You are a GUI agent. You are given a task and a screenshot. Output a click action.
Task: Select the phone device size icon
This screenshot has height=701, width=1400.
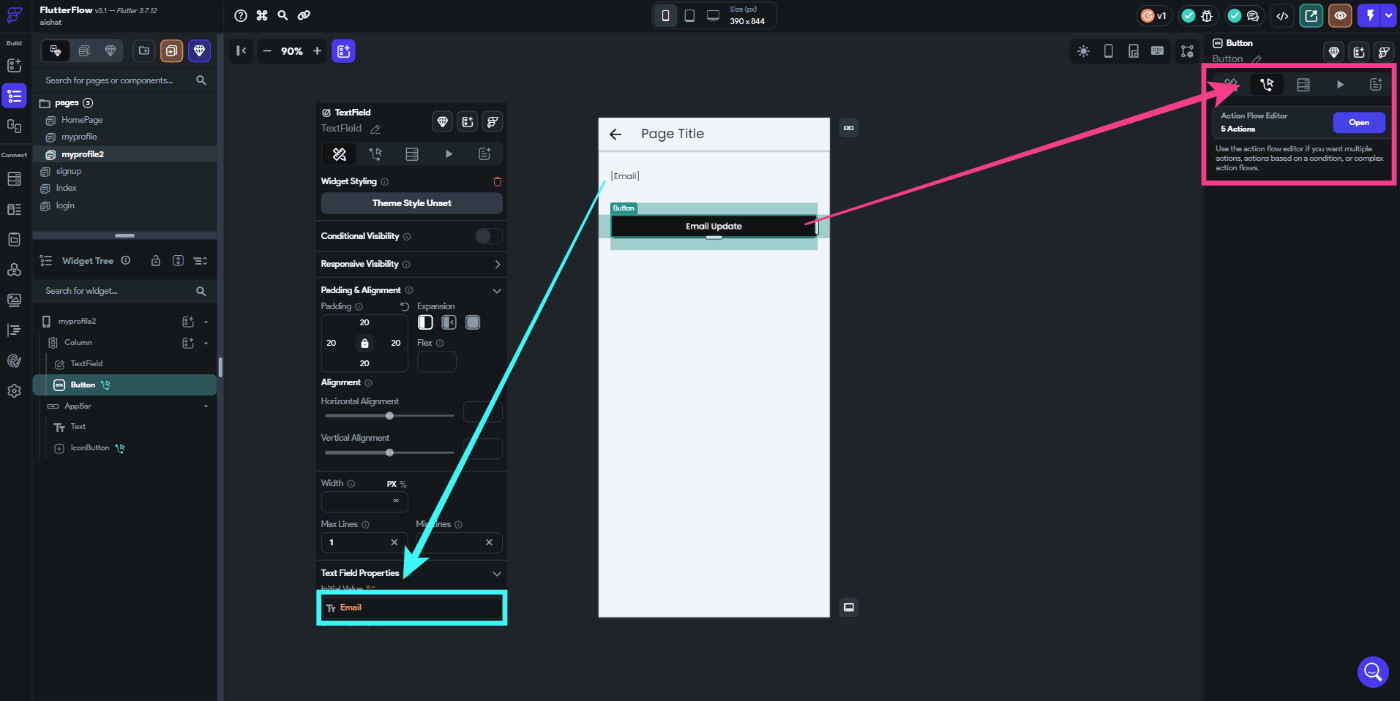[665, 15]
